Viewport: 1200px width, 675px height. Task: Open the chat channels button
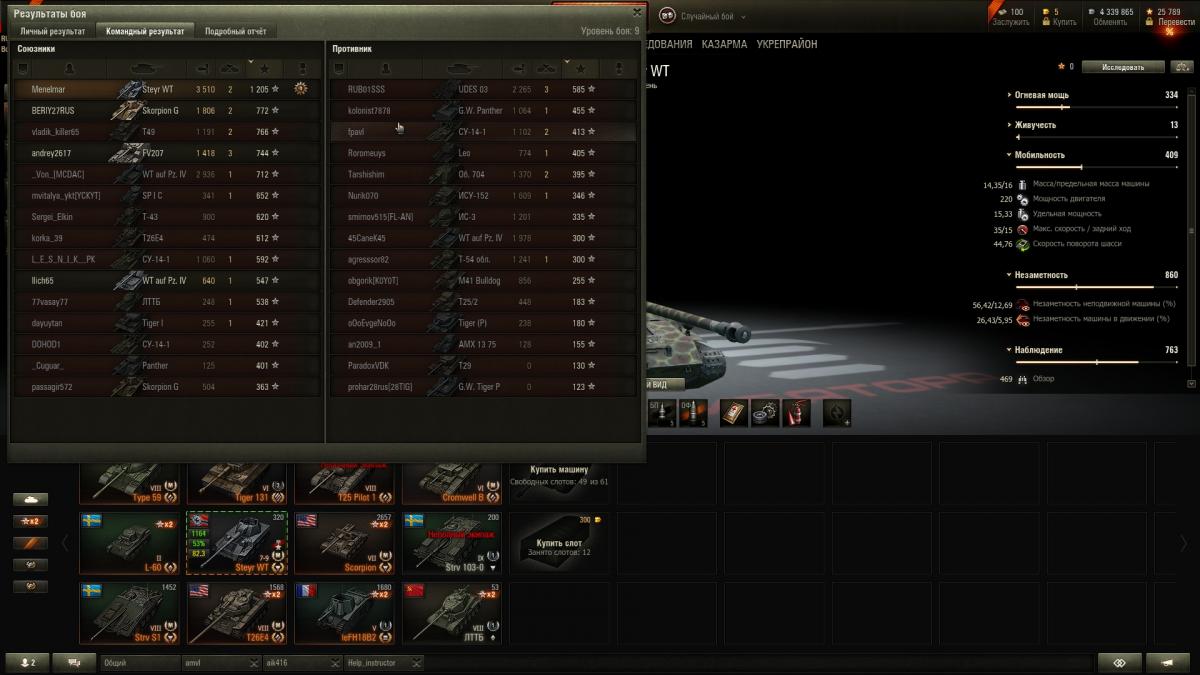point(75,662)
